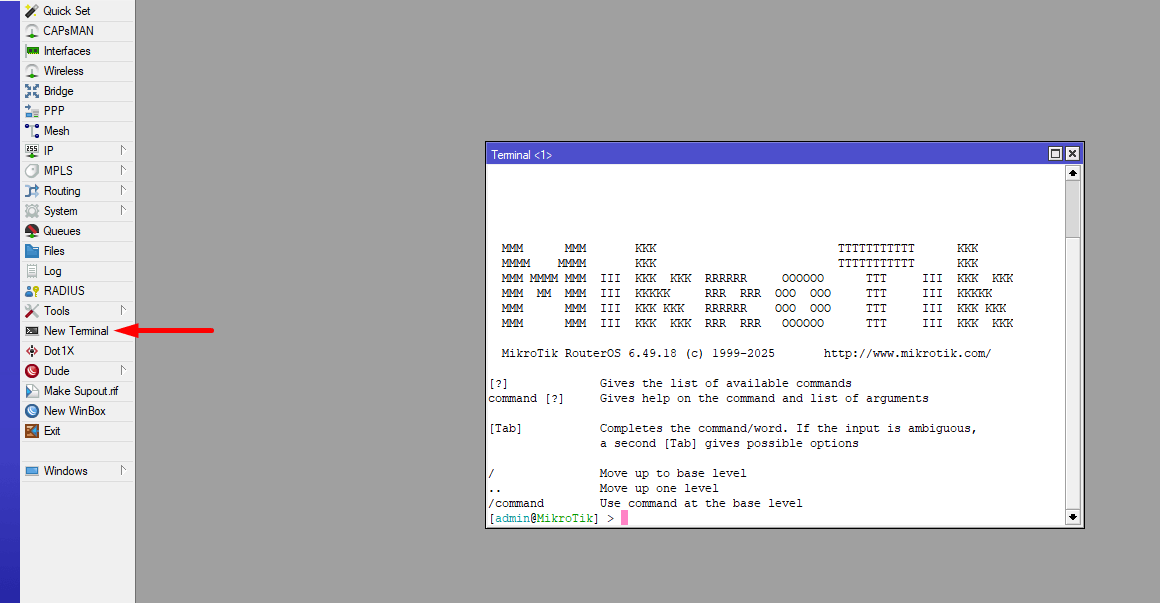Click the Wireless antenna icon
Screen dimensions: 1160x603
coord(32,71)
